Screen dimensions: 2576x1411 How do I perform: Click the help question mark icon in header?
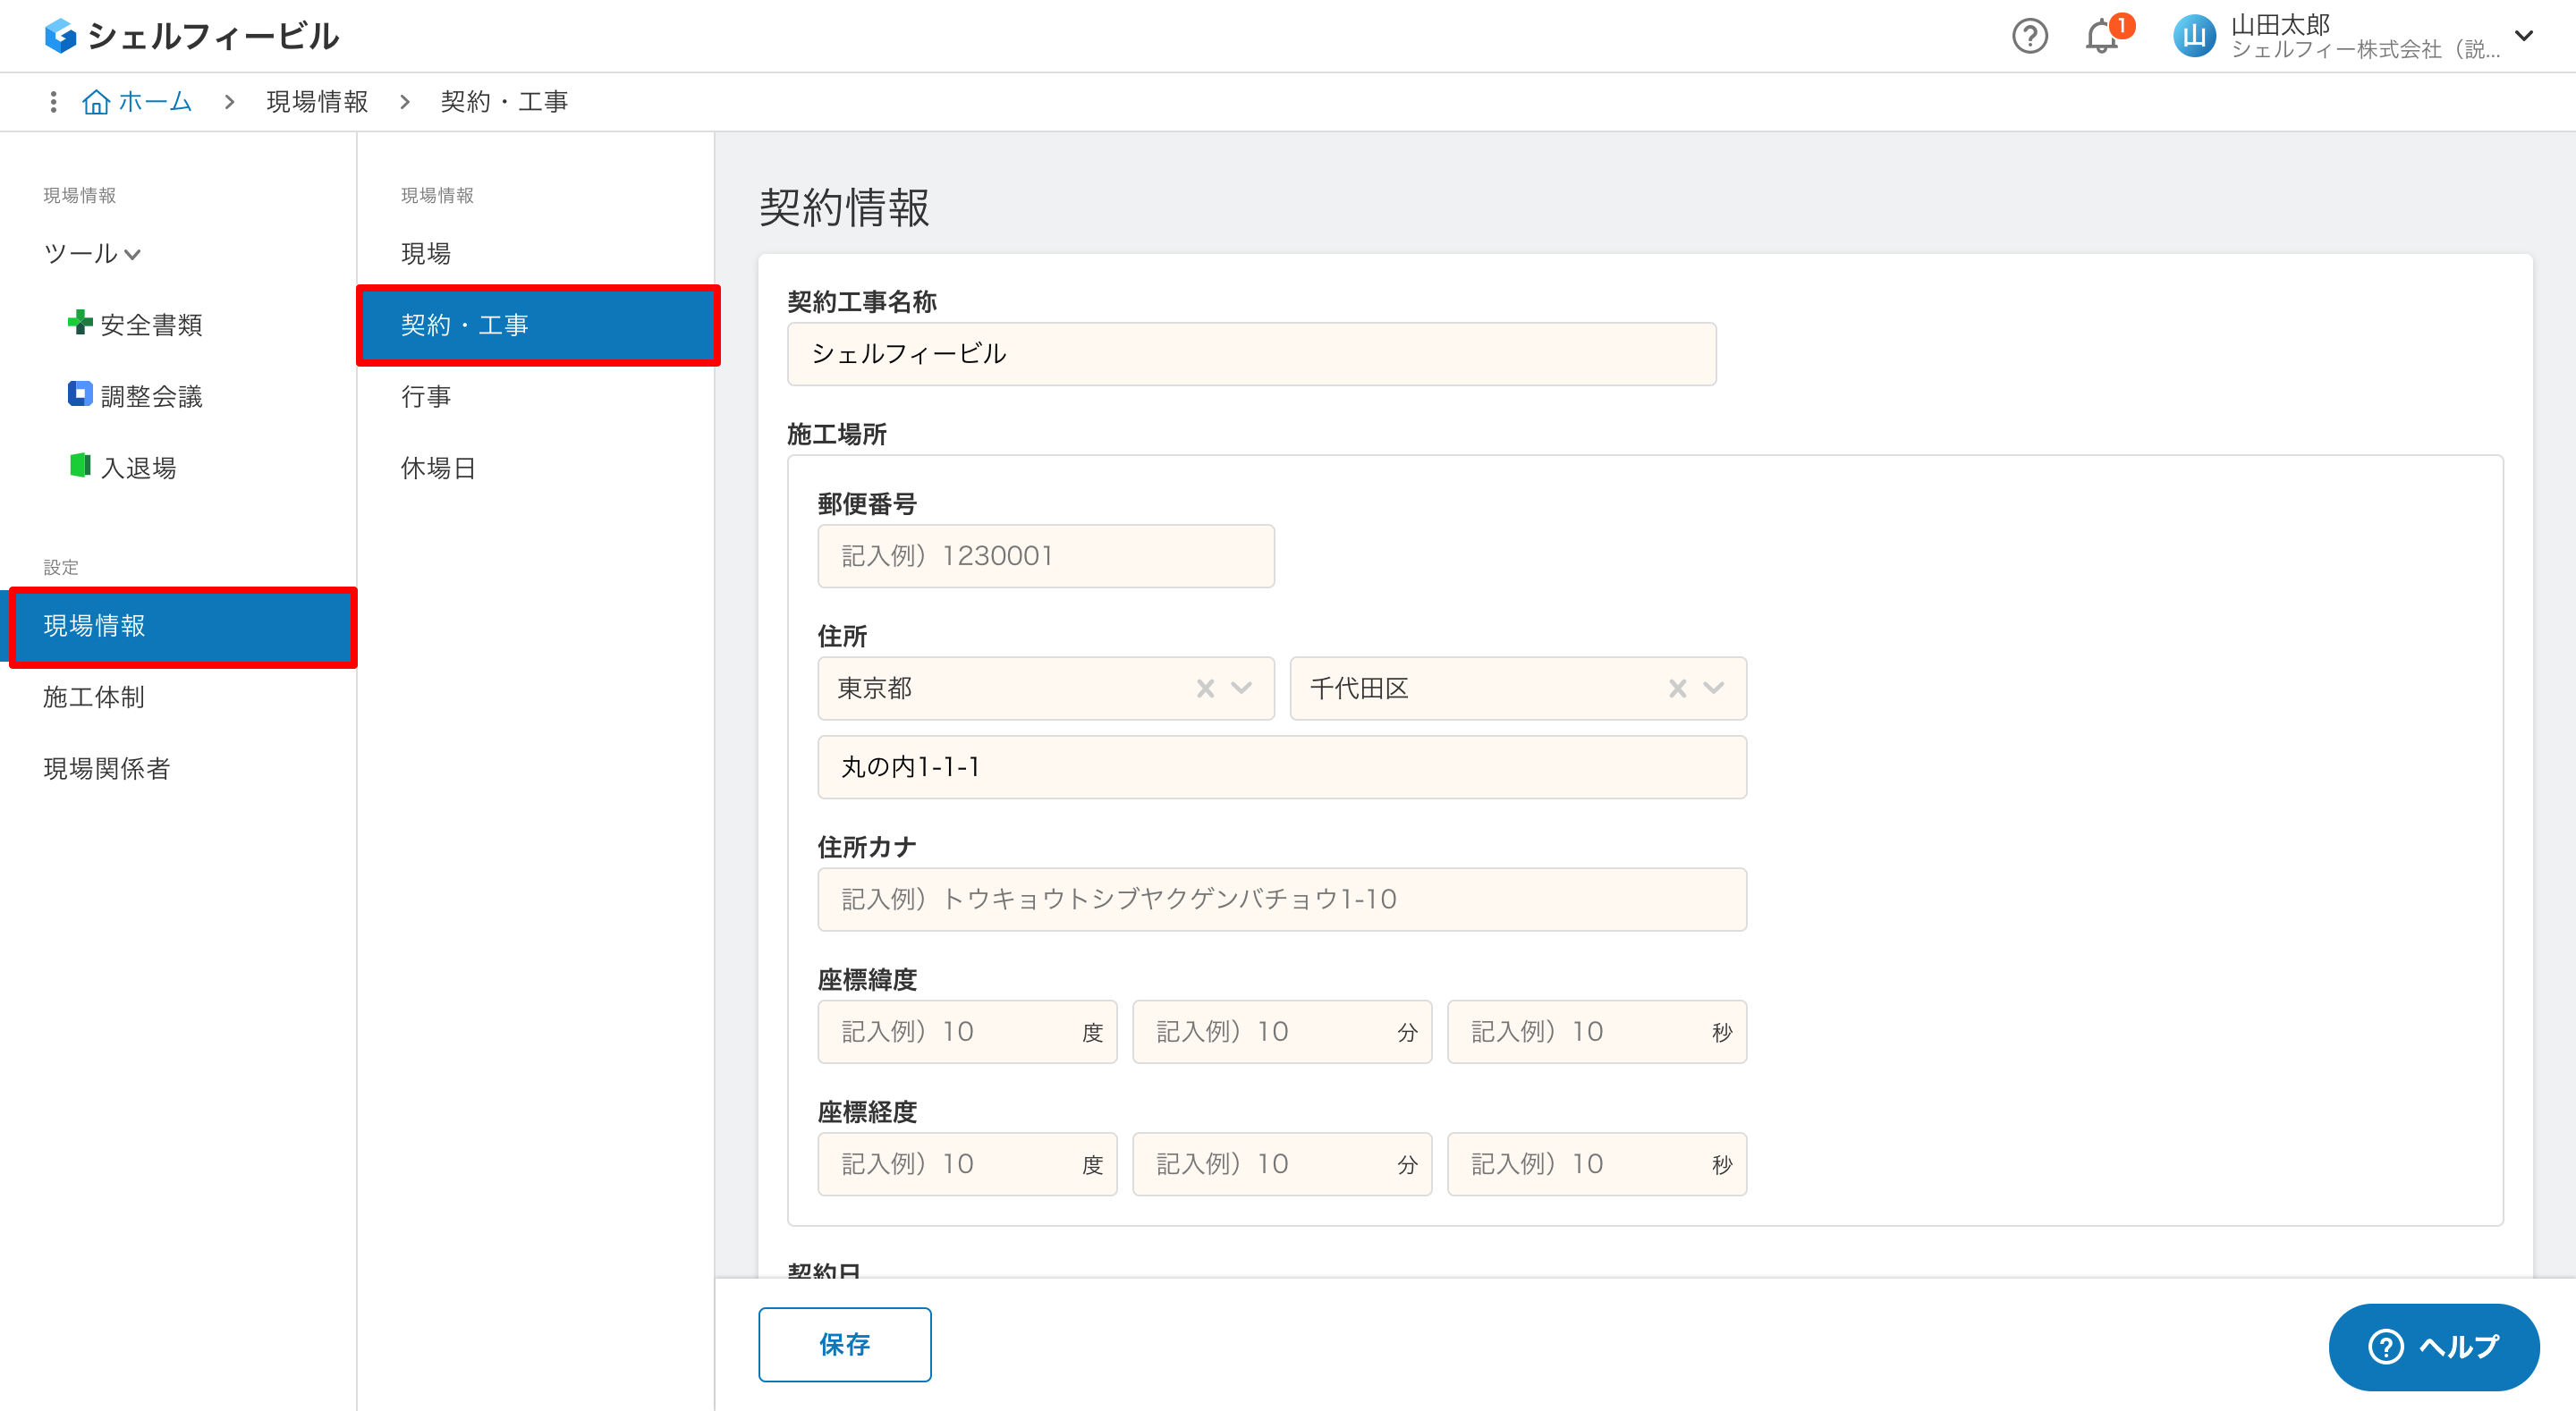coord(2029,36)
